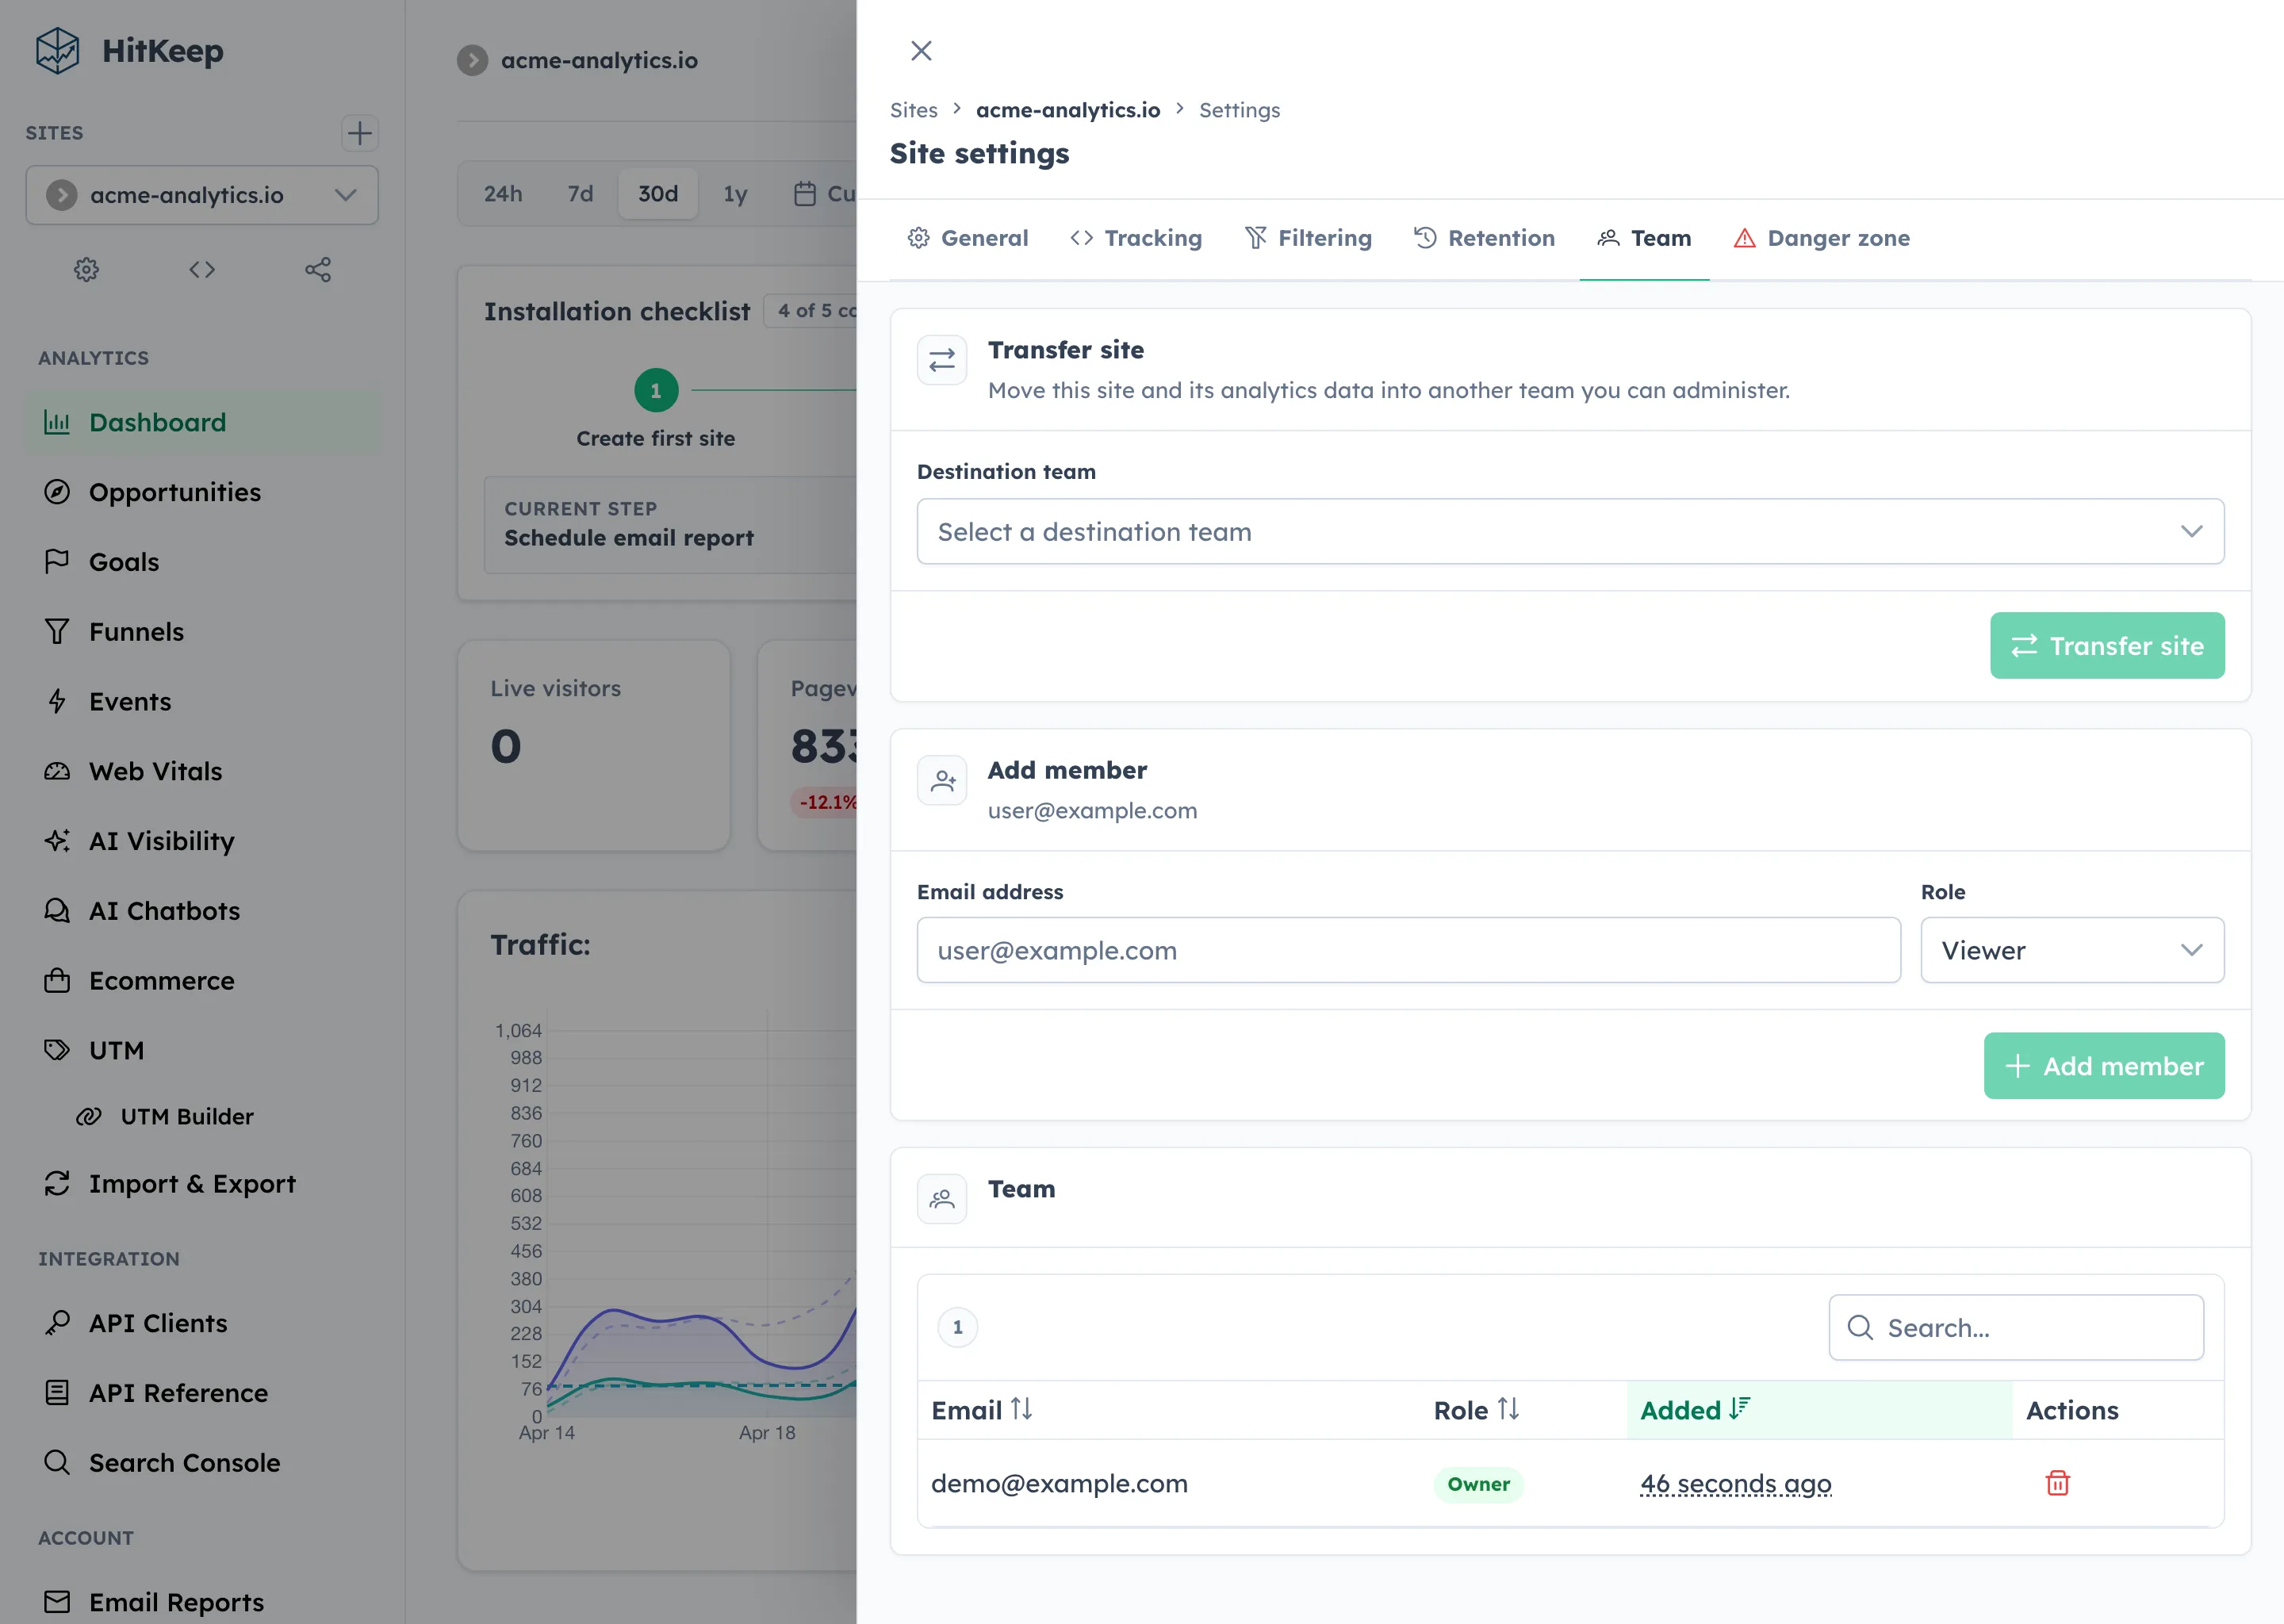Viewport: 2284px width, 1624px height.
Task: Open Ecommerce in the sidebar
Action: tap(202, 981)
